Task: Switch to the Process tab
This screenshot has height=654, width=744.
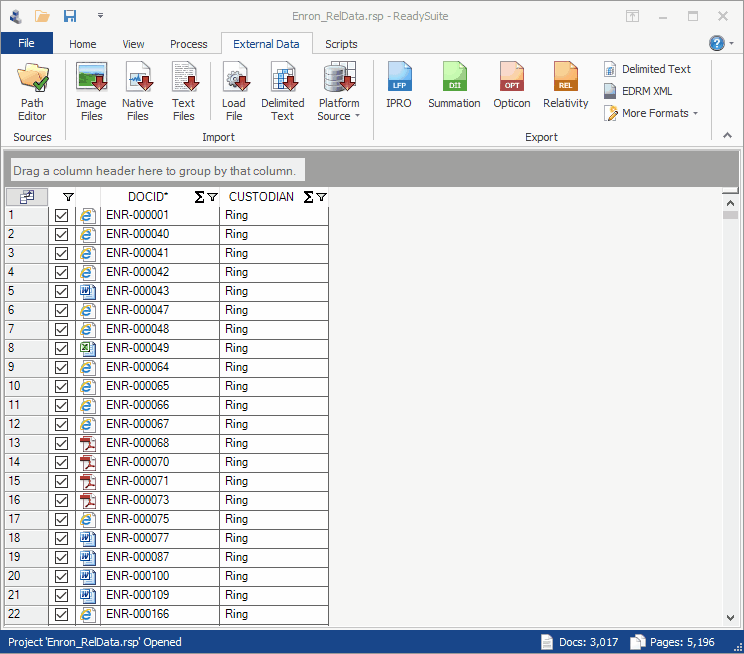Action: pos(189,44)
